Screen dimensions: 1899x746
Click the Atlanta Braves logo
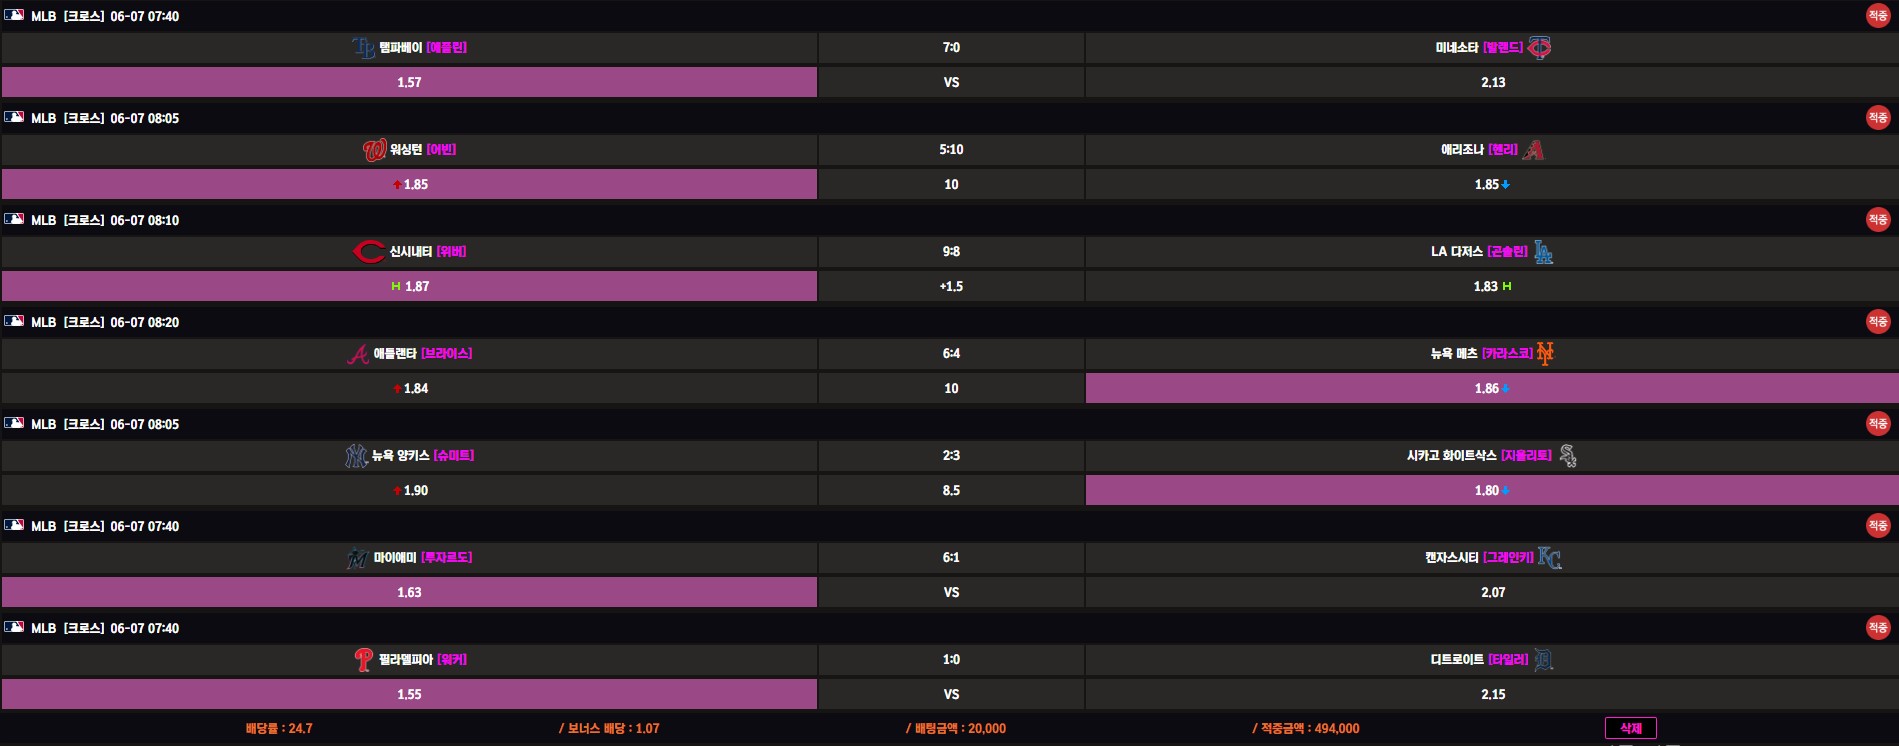358,354
